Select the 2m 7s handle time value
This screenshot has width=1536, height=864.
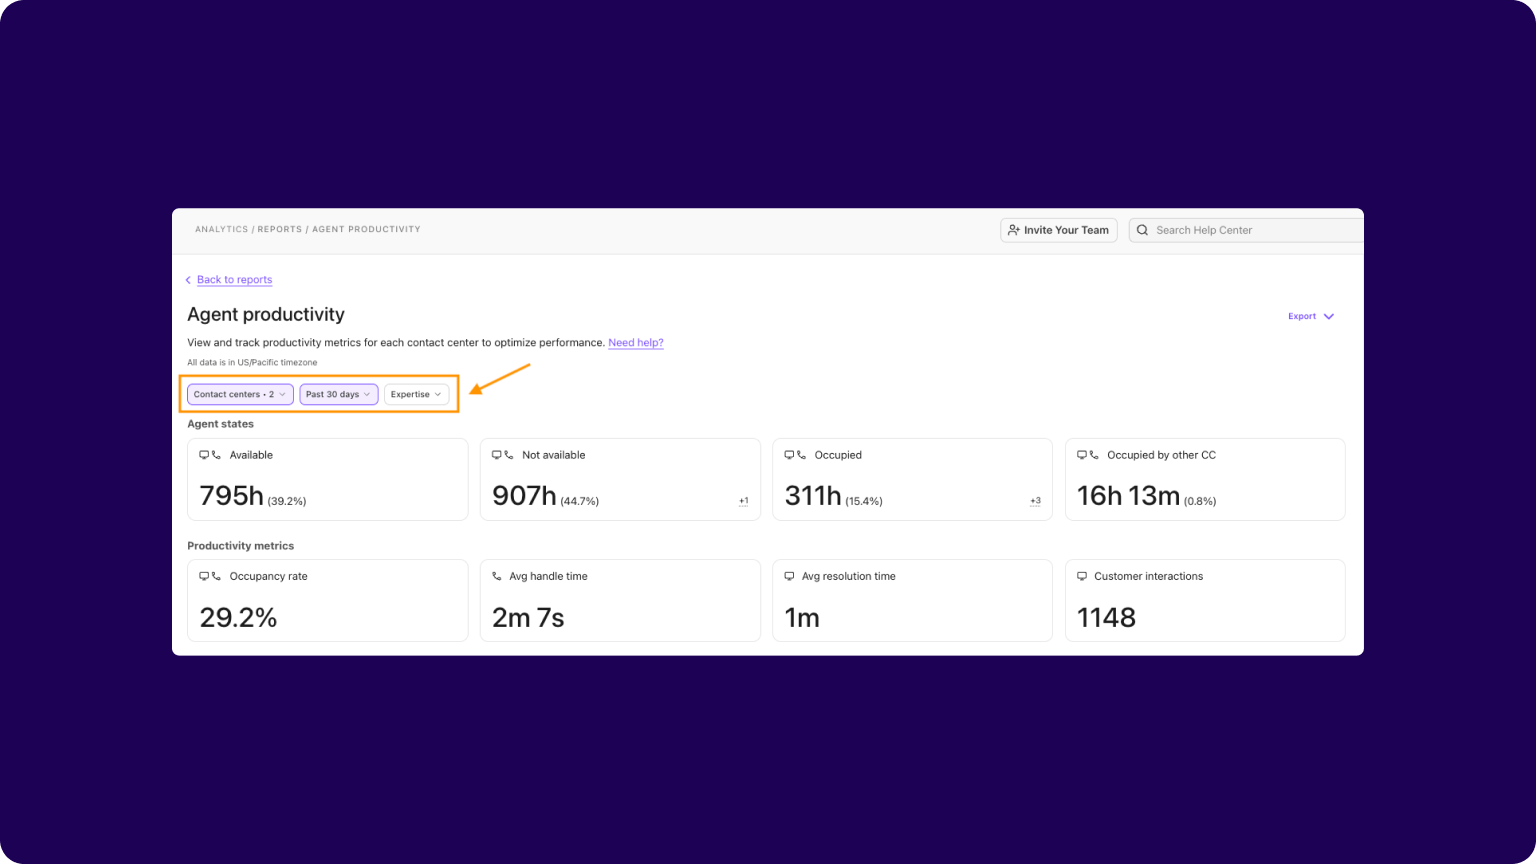pos(528,618)
